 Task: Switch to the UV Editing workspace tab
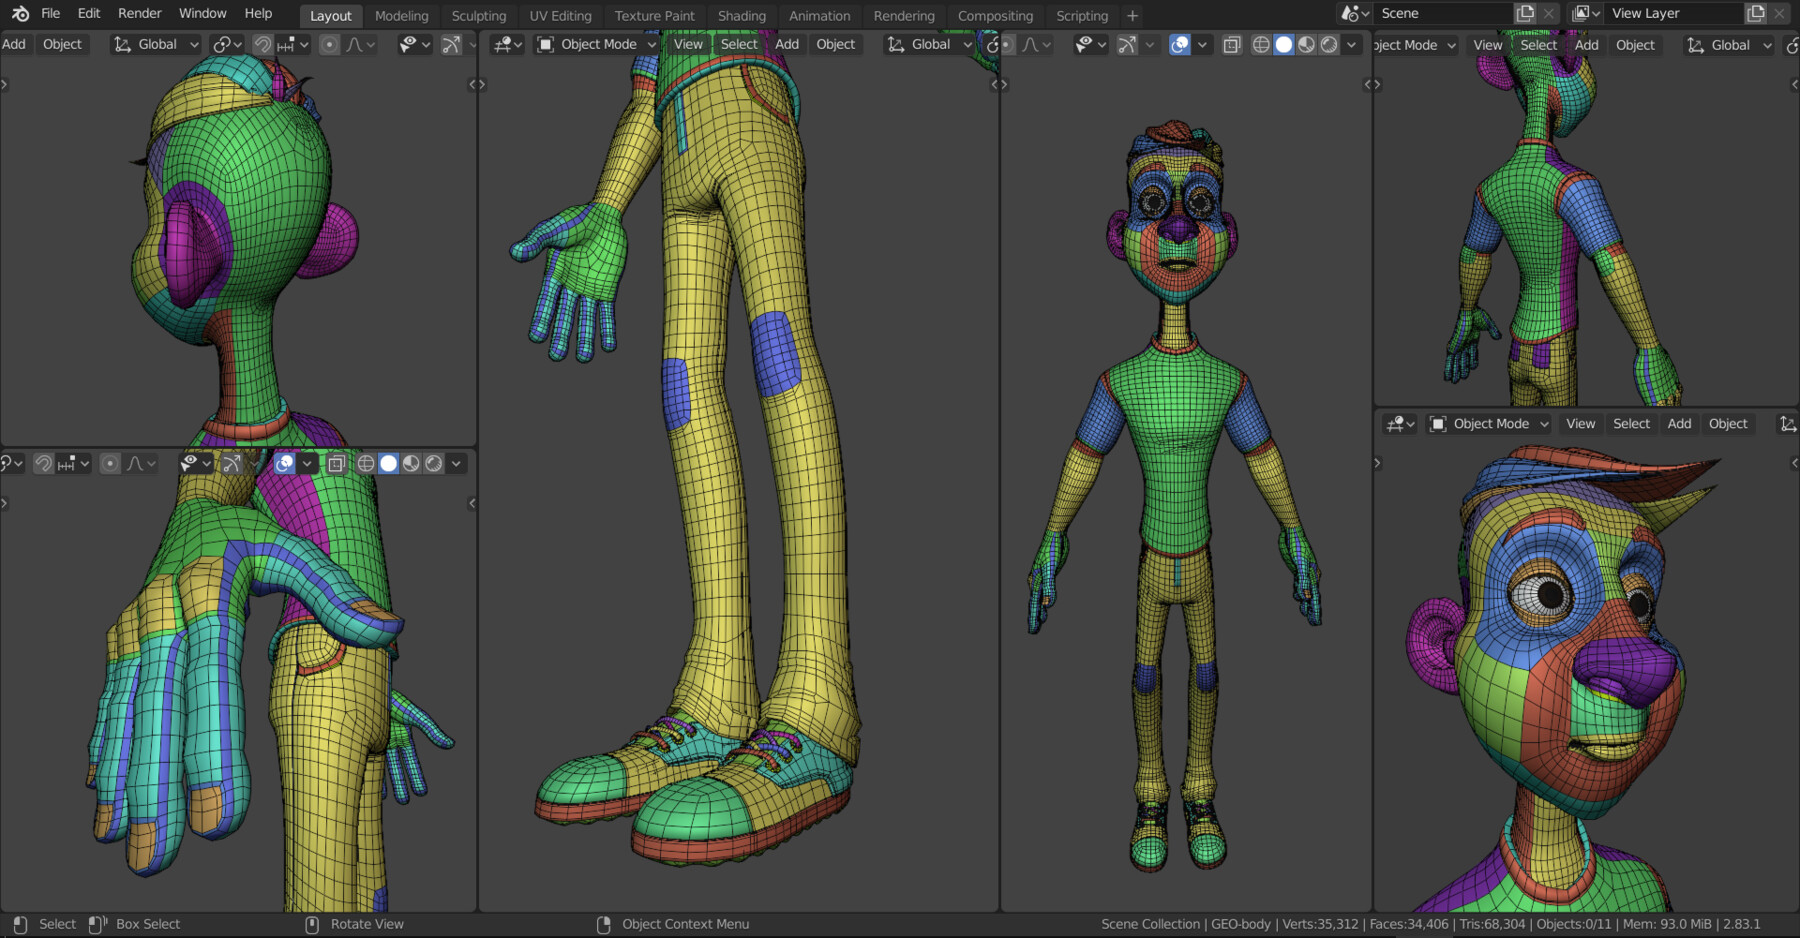(x=560, y=16)
